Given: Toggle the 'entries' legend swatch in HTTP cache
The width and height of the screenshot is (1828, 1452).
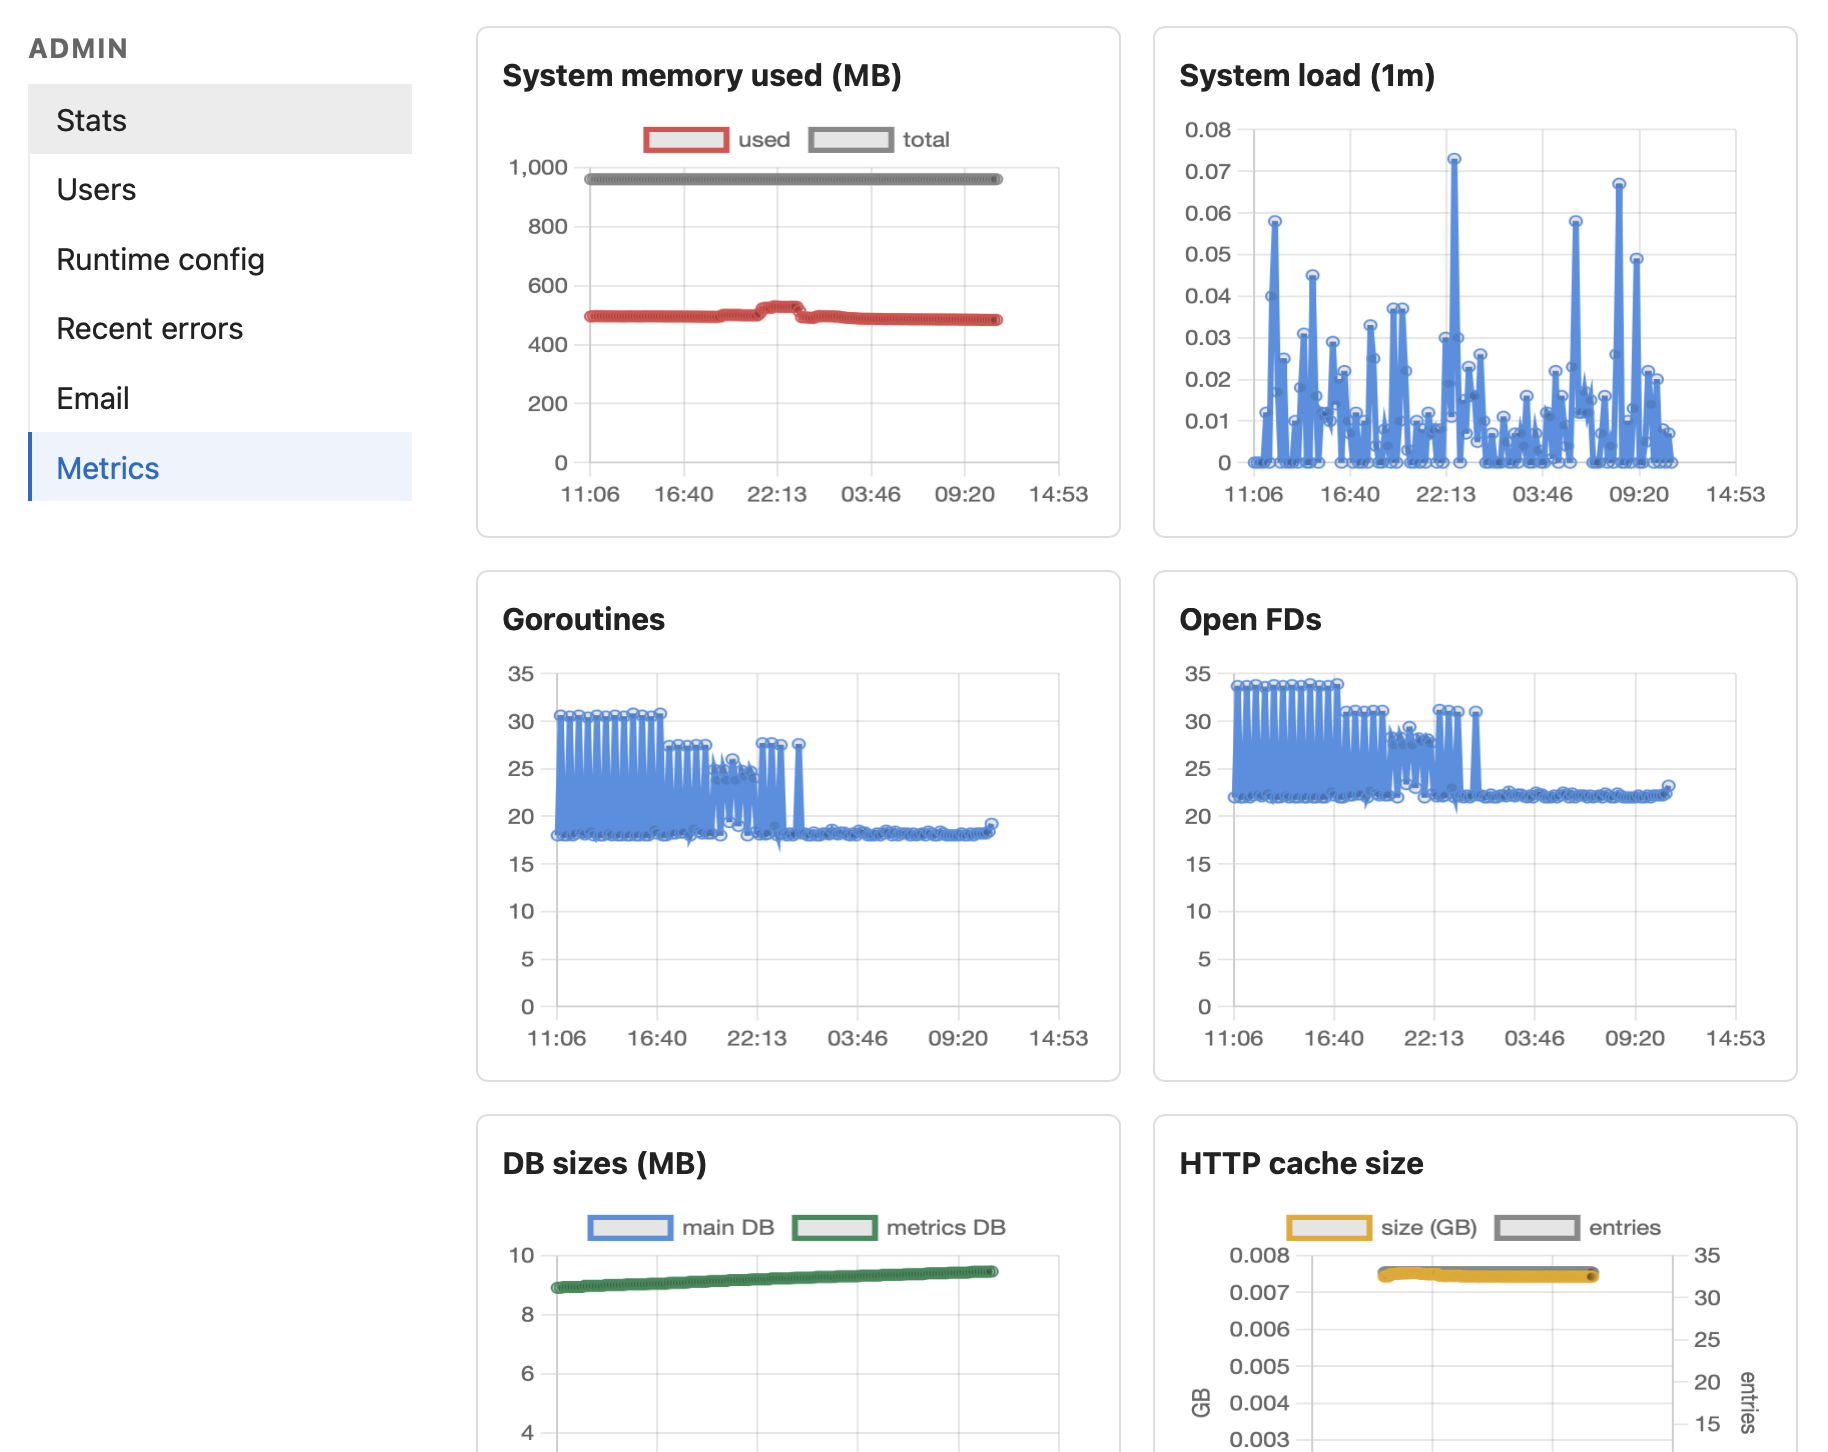Looking at the screenshot, I should tap(1537, 1228).
